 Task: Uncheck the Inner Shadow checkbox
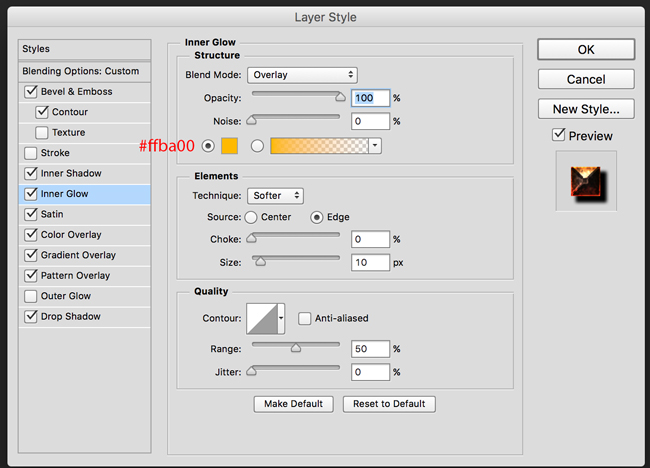[x=31, y=173]
